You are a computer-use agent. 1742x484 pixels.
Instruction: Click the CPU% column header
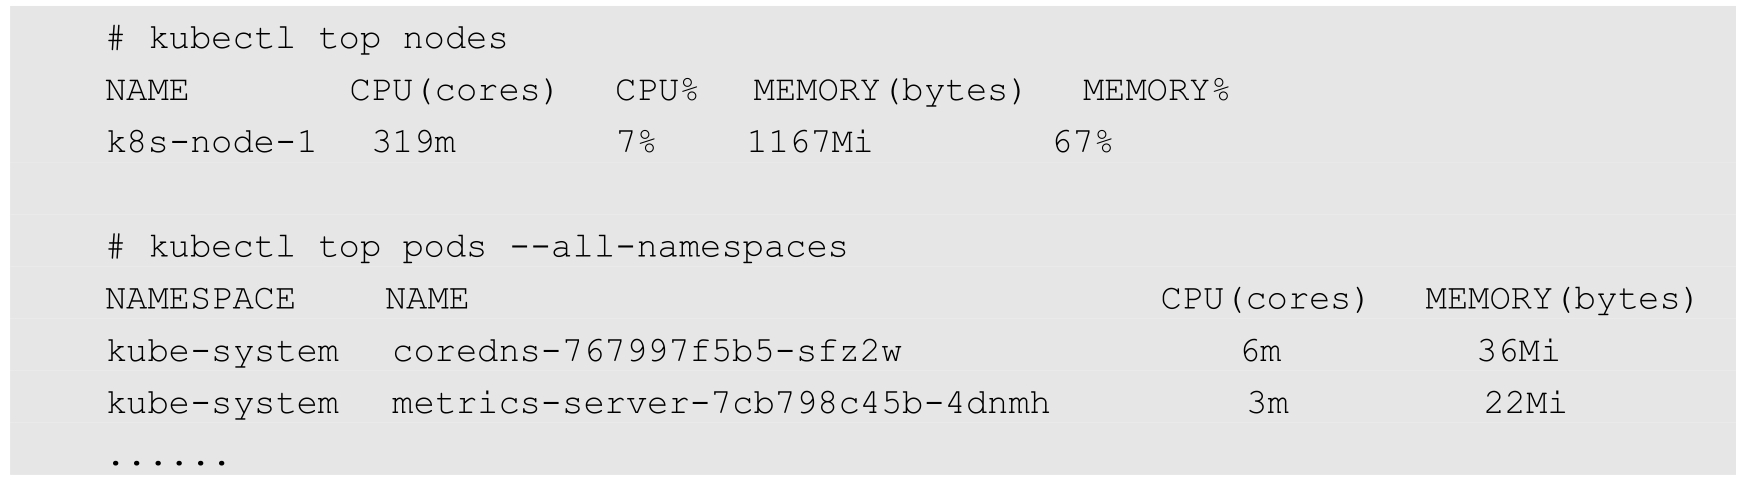pyautogui.click(x=656, y=91)
